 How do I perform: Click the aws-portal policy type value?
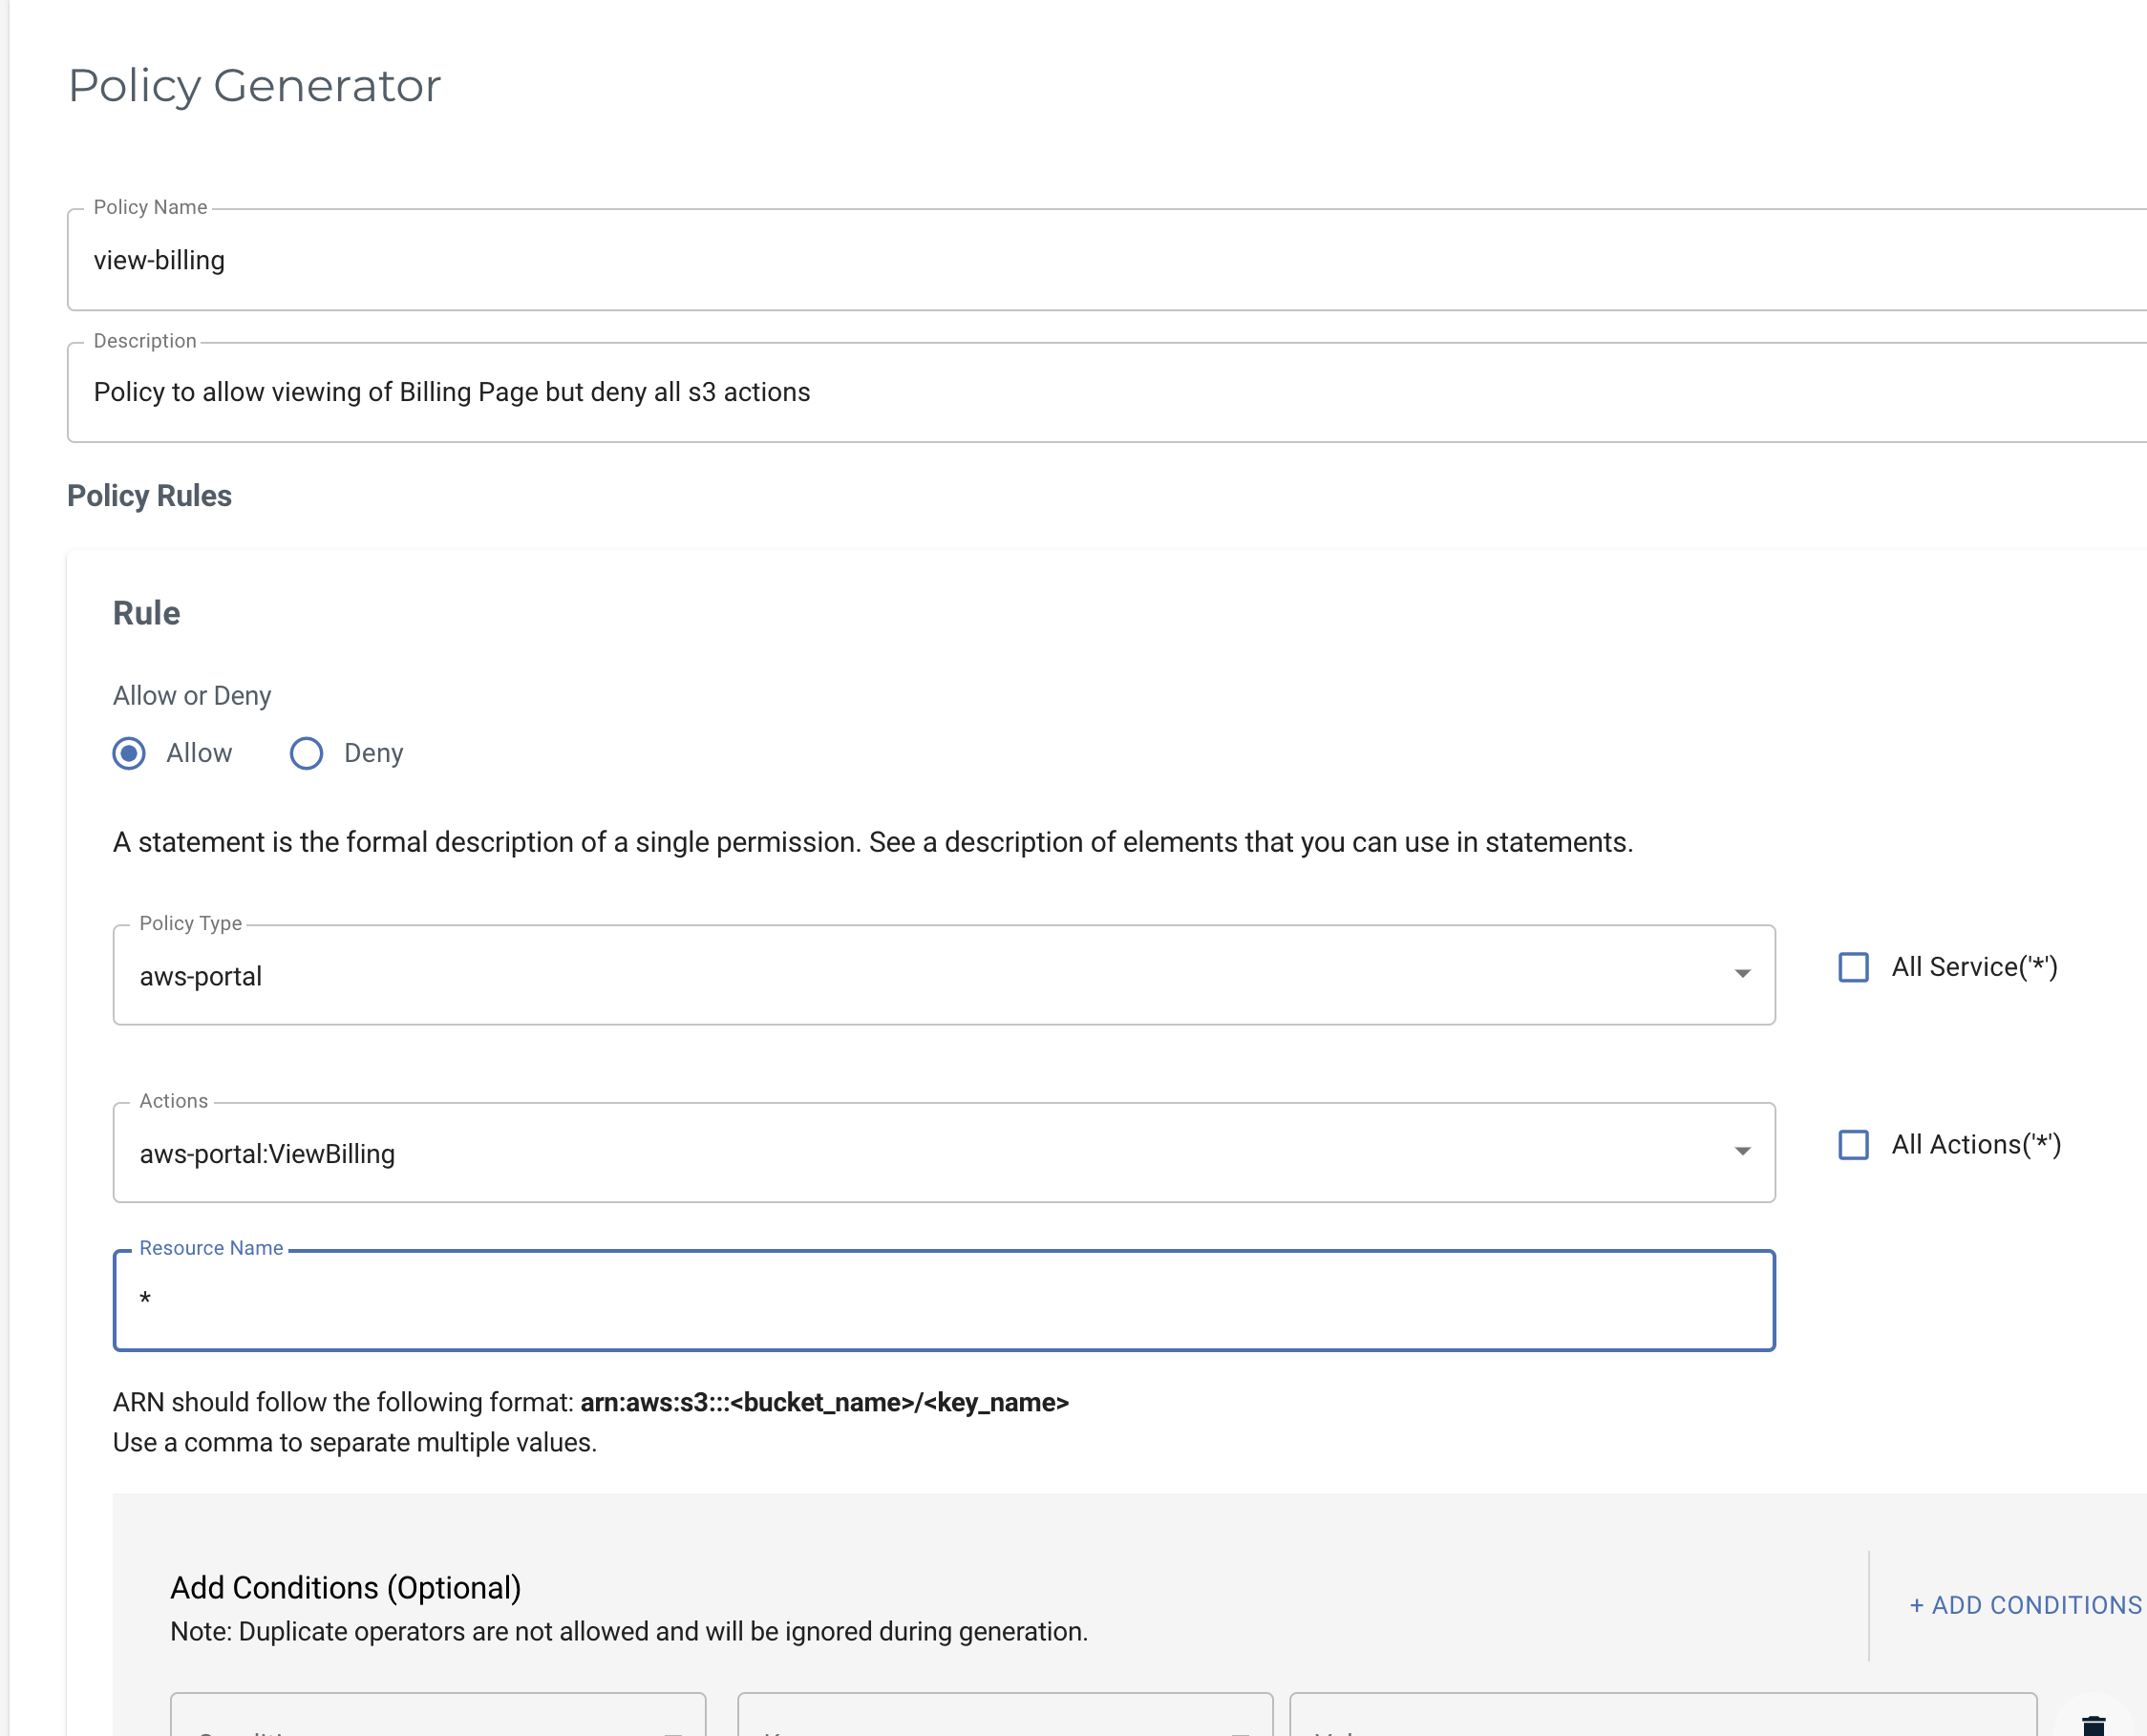pyautogui.click(x=200, y=976)
